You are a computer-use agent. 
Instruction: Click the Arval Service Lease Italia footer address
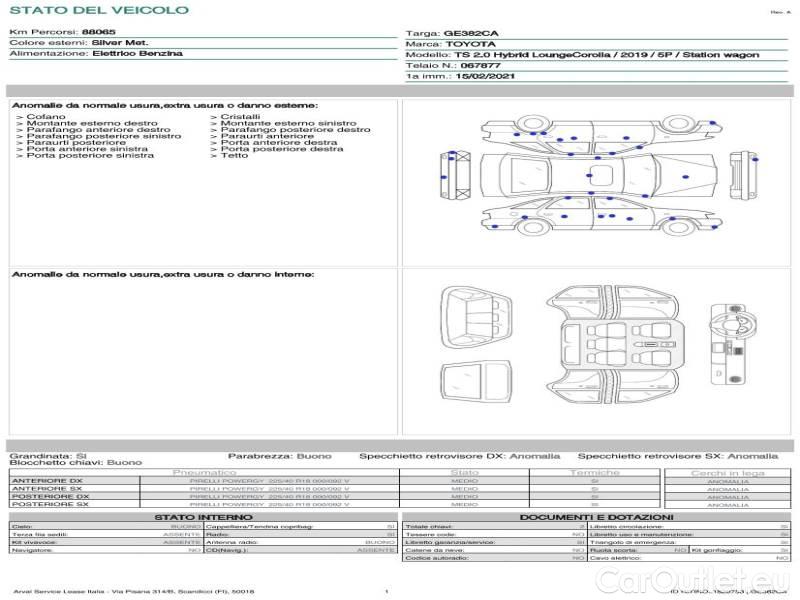point(134,592)
